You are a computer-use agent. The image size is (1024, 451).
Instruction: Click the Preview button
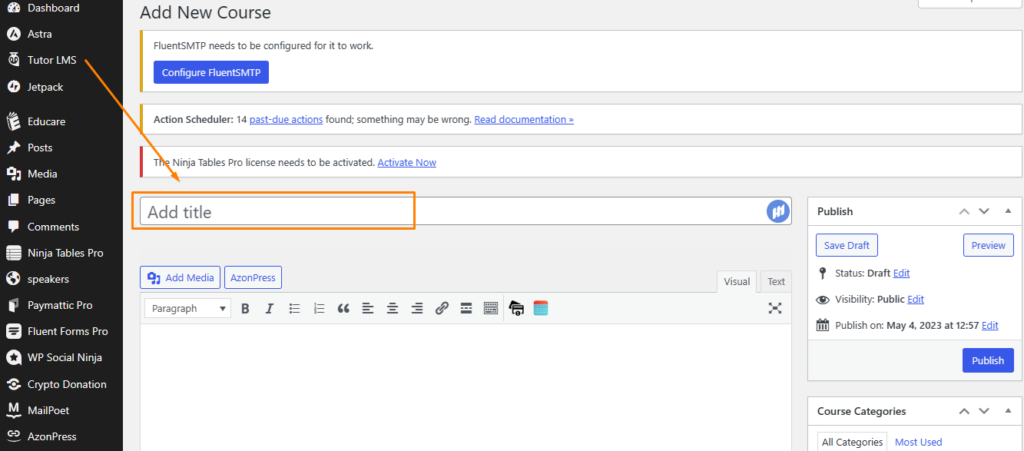(x=988, y=245)
